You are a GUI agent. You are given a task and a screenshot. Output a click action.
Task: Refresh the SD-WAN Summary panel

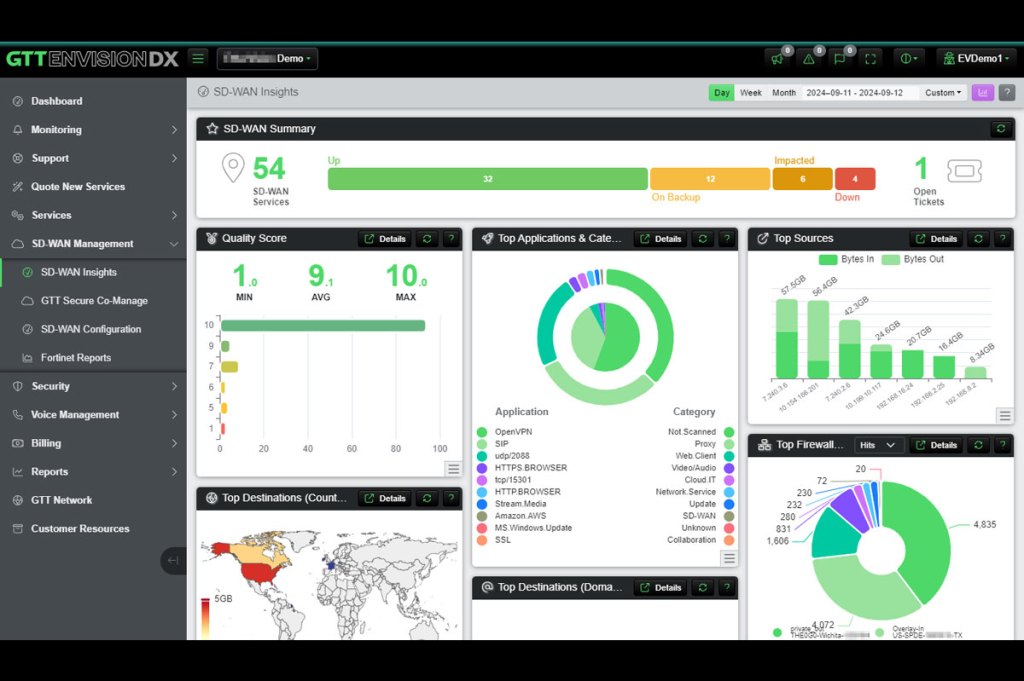[x=1000, y=129]
